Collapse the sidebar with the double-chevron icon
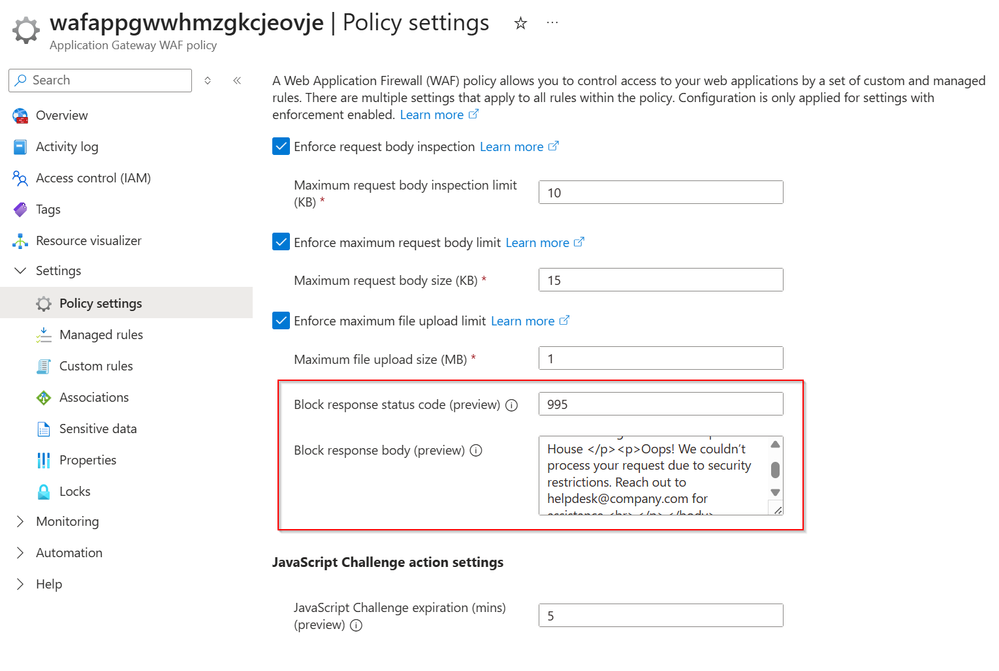 (x=237, y=80)
